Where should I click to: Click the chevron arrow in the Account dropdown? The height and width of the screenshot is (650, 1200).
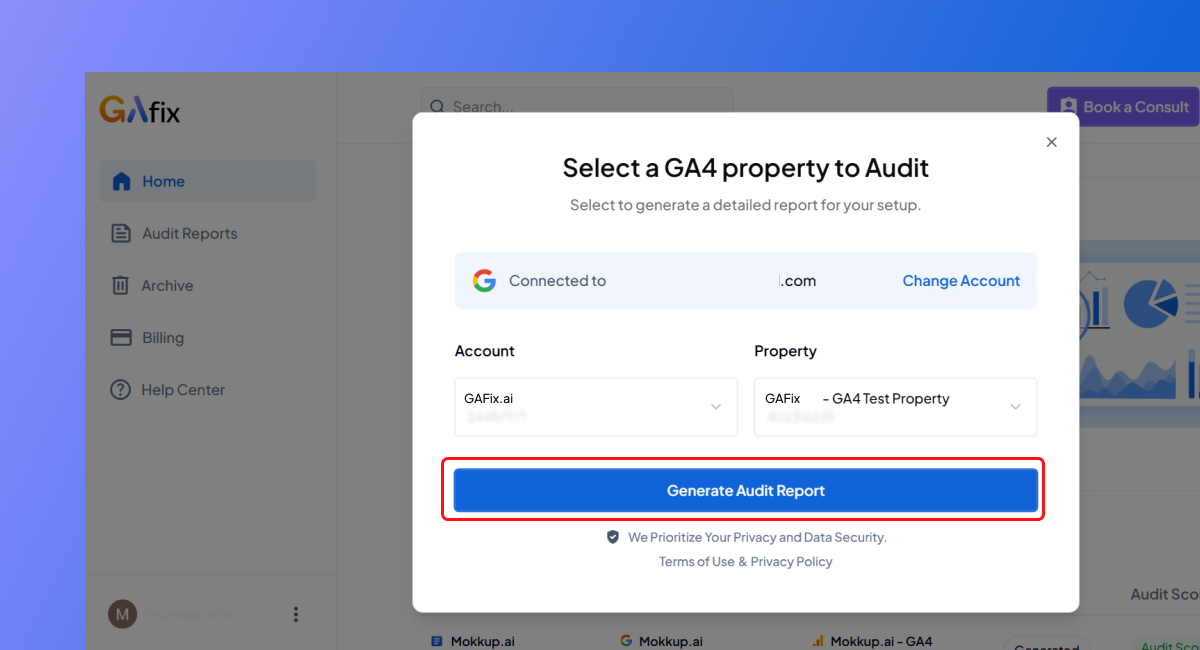pos(716,407)
